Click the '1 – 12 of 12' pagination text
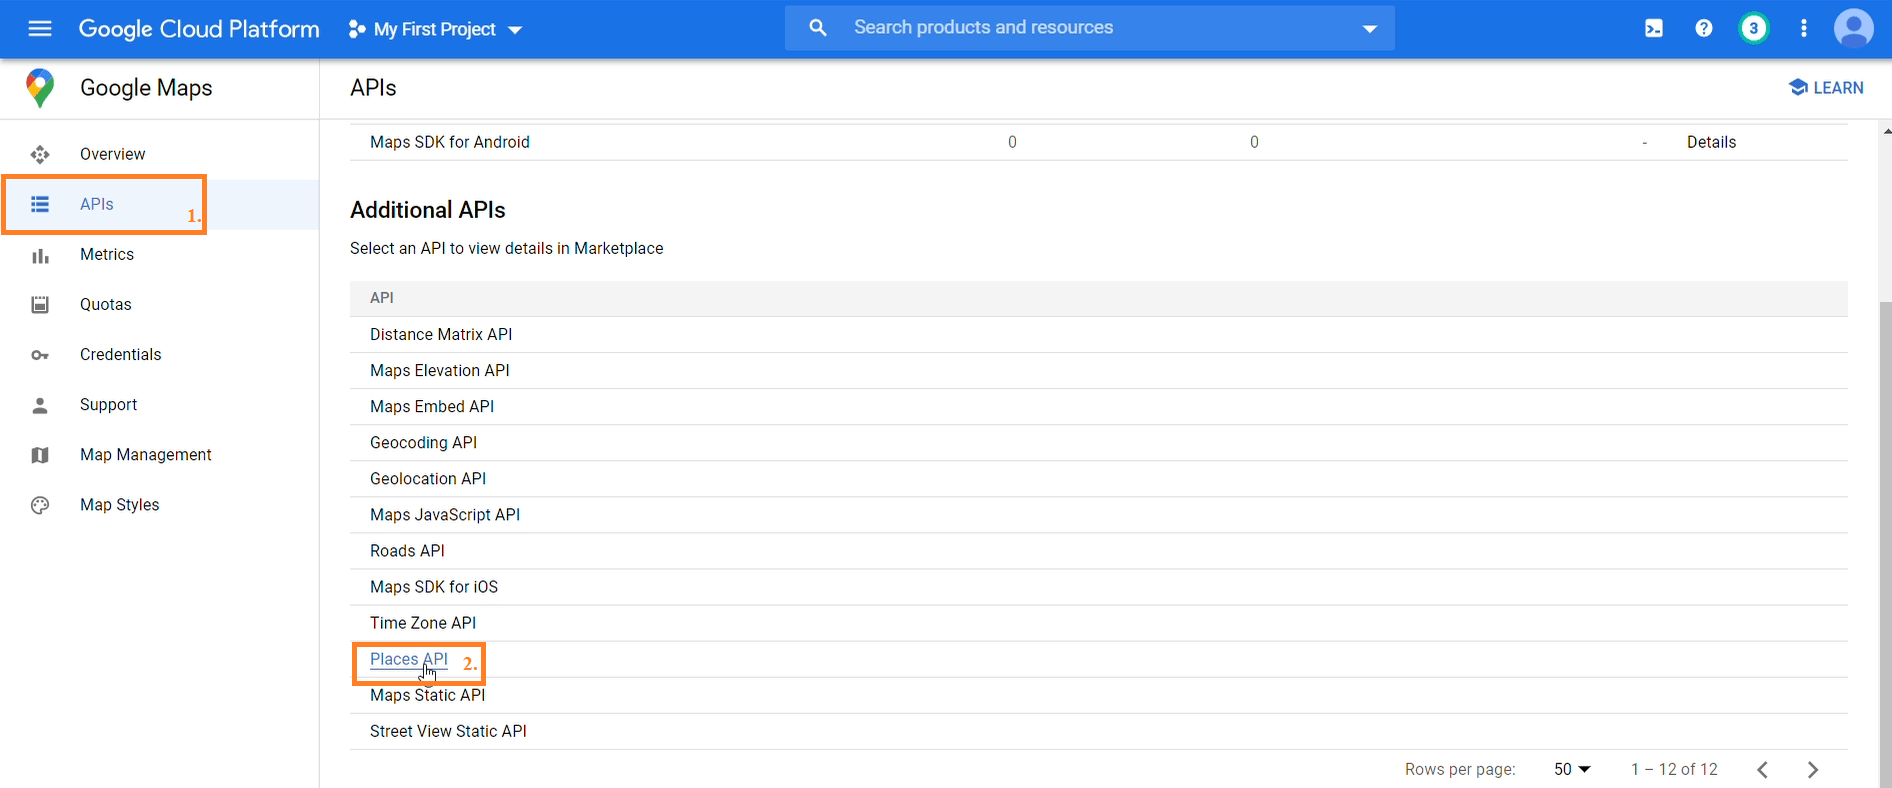Viewport: 1892px width, 788px height. pos(1674,769)
